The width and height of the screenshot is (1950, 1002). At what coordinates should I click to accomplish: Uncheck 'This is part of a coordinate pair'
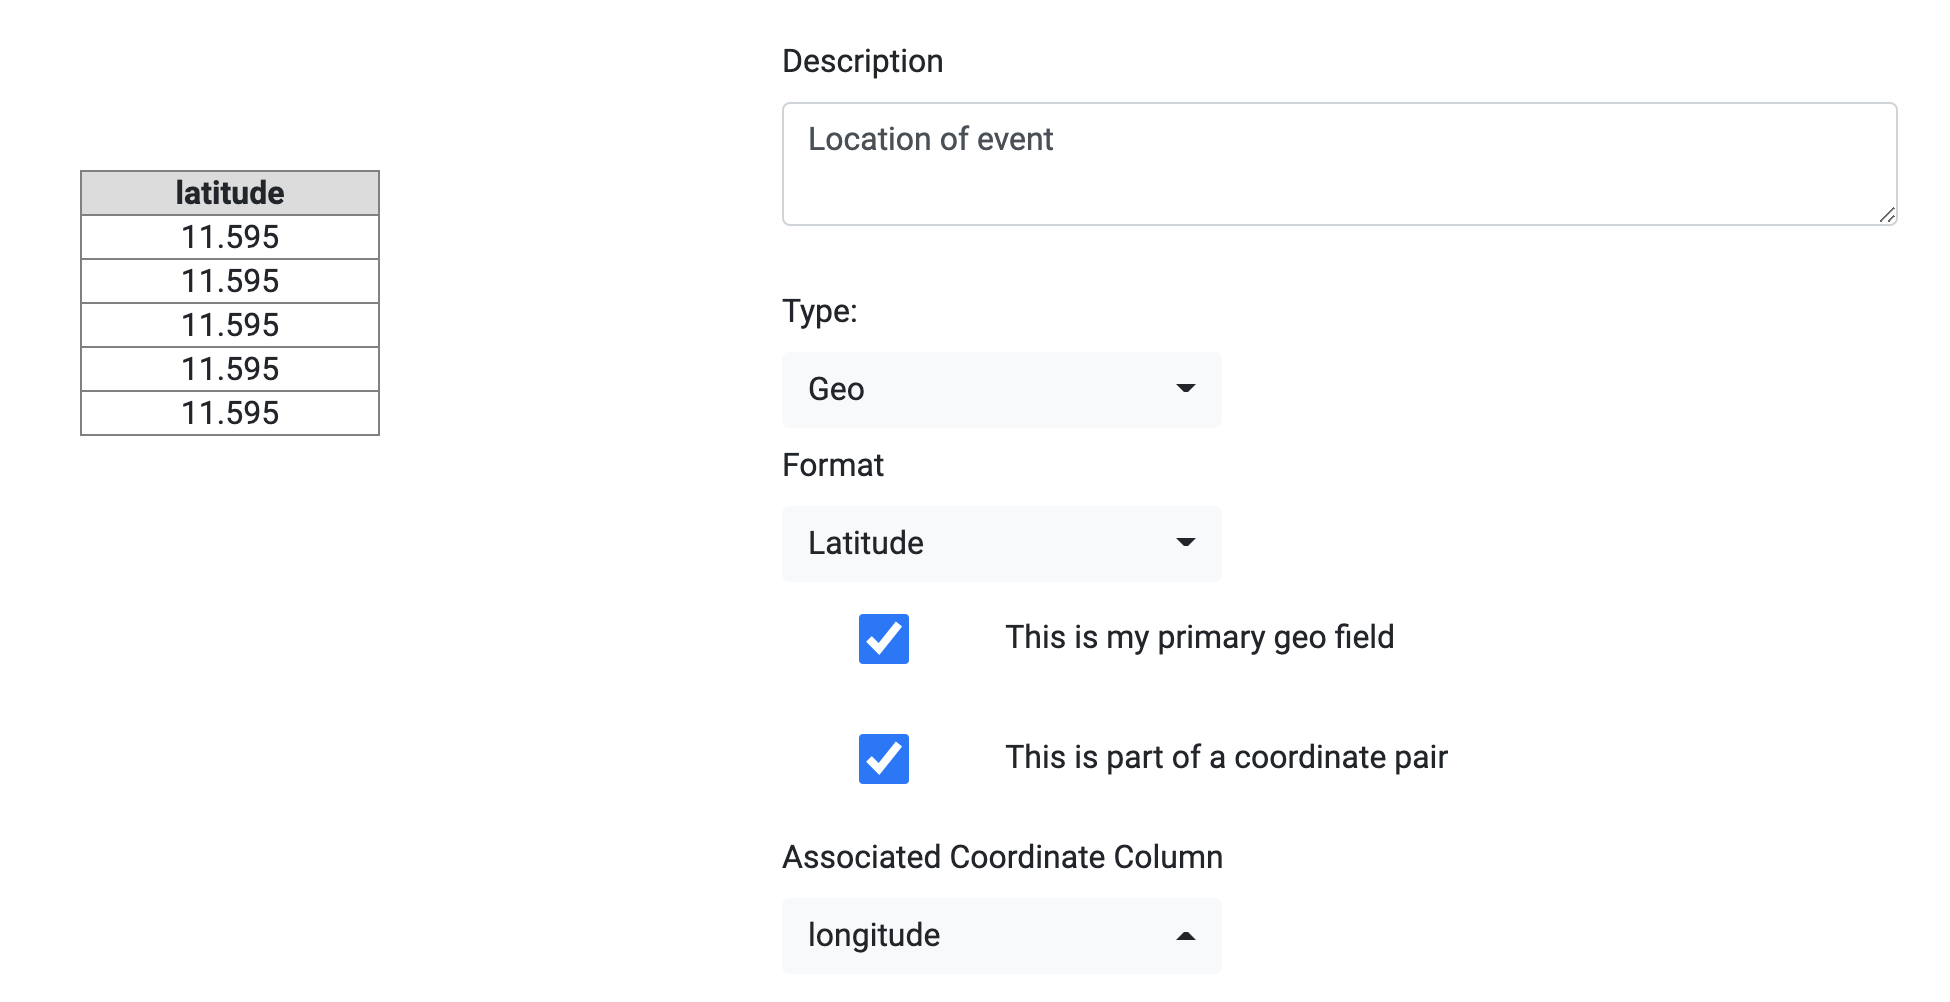[884, 759]
